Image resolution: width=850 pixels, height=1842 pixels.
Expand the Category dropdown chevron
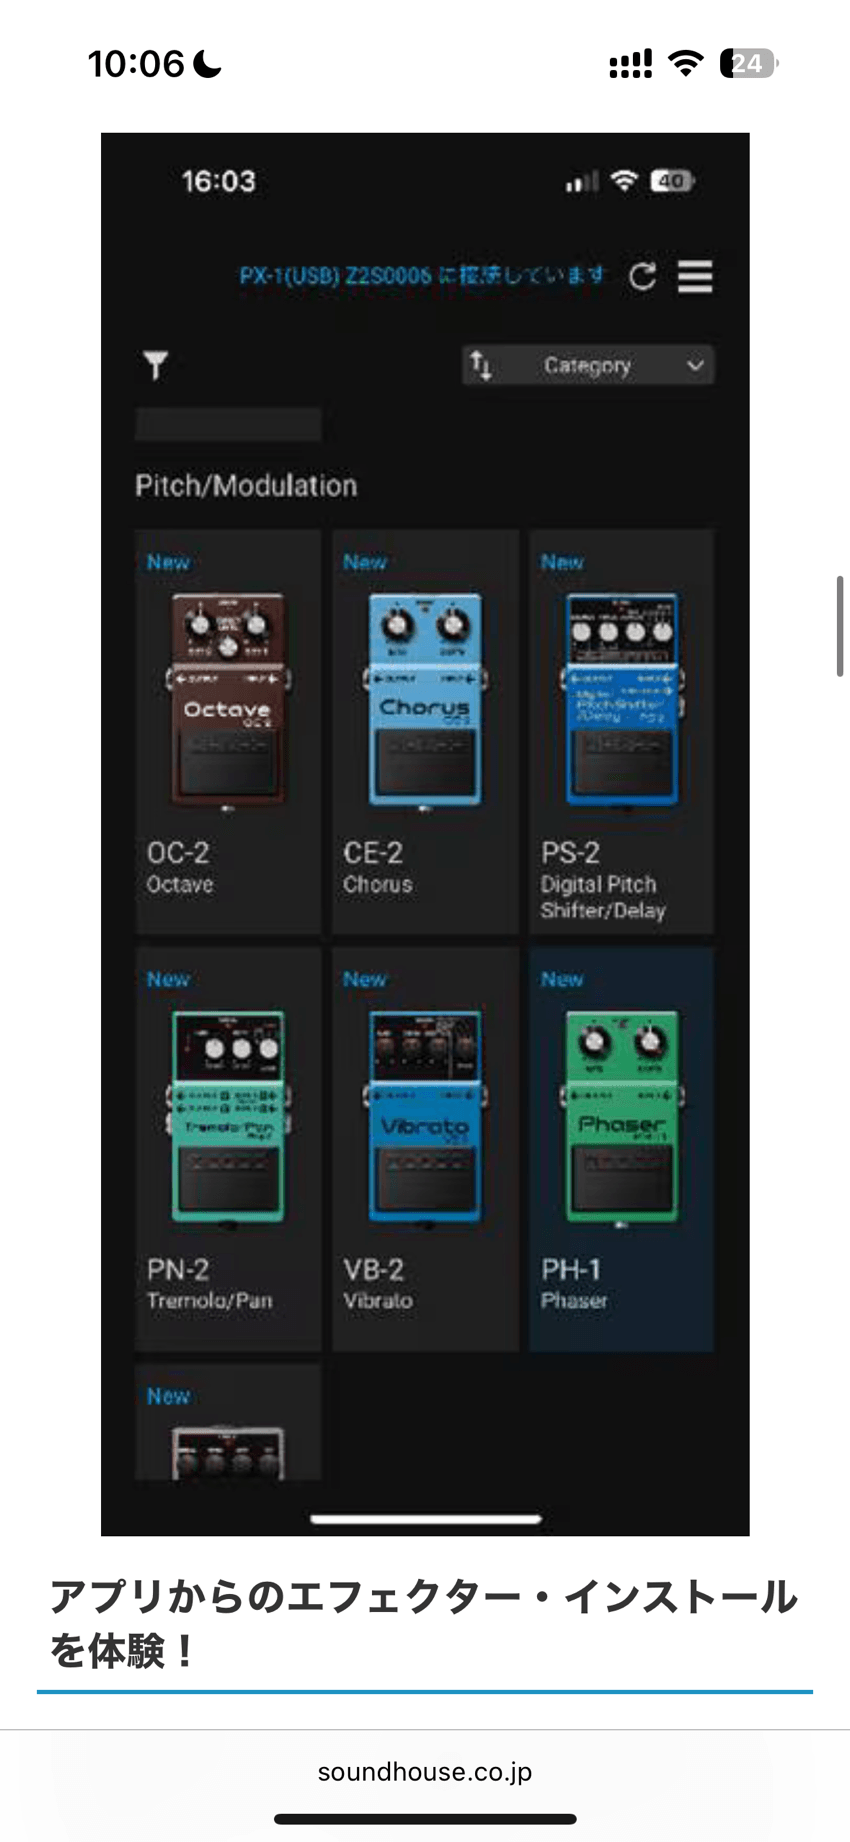(695, 365)
